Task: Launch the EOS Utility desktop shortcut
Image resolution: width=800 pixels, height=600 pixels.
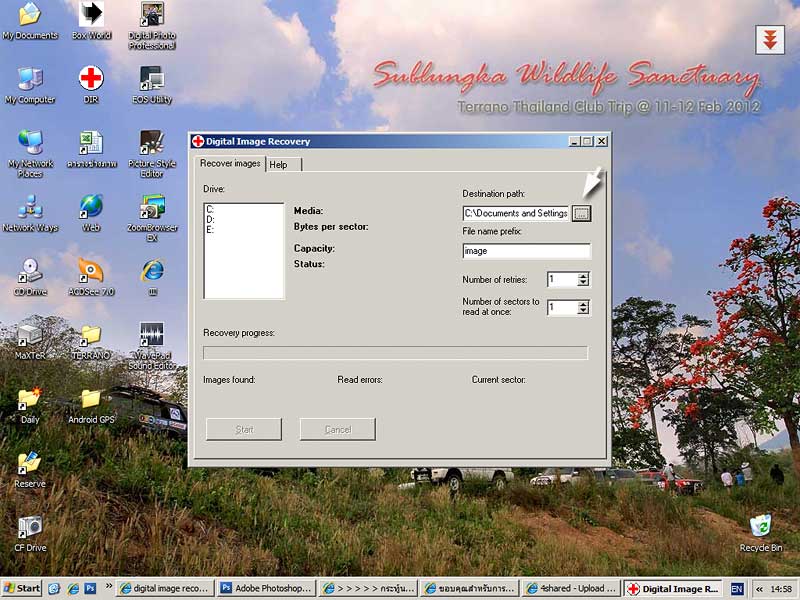Action: (152, 79)
